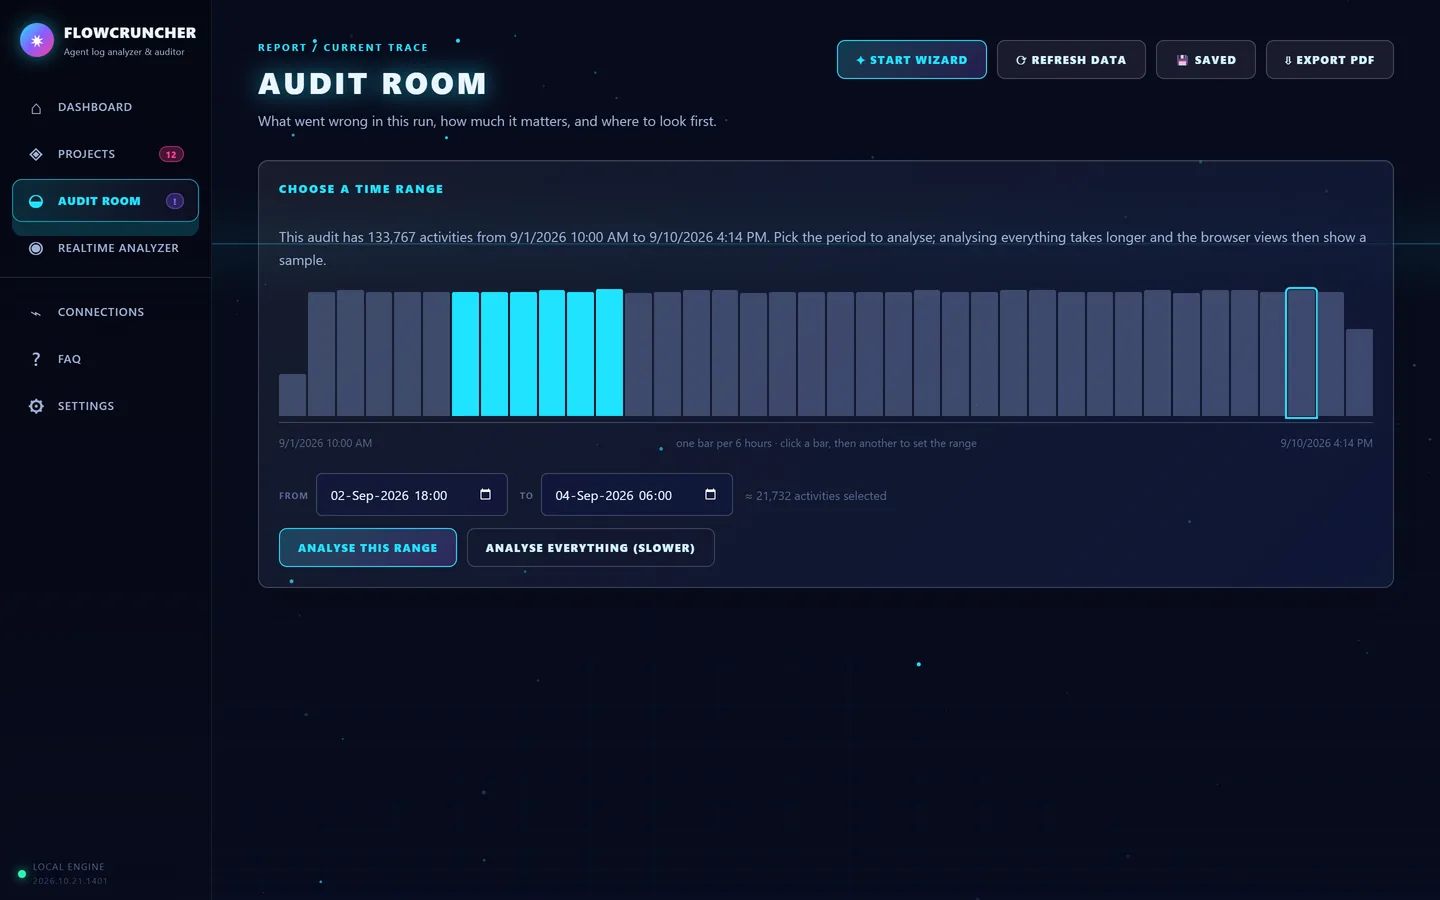The image size is (1440, 900).
Task: Click the Saved button
Action: coord(1206,60)
